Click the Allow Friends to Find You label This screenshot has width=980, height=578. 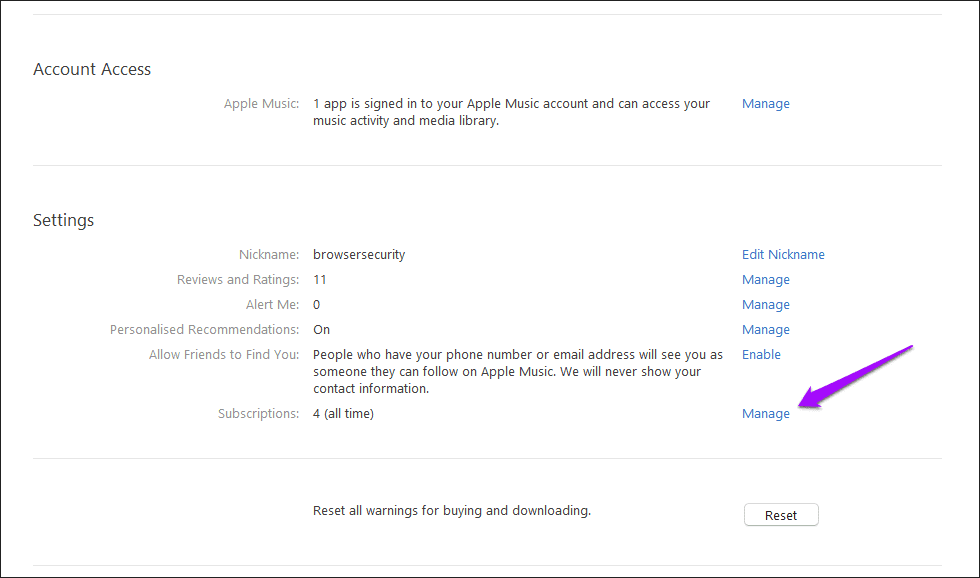pyautogui.click(x=224, y=354)
